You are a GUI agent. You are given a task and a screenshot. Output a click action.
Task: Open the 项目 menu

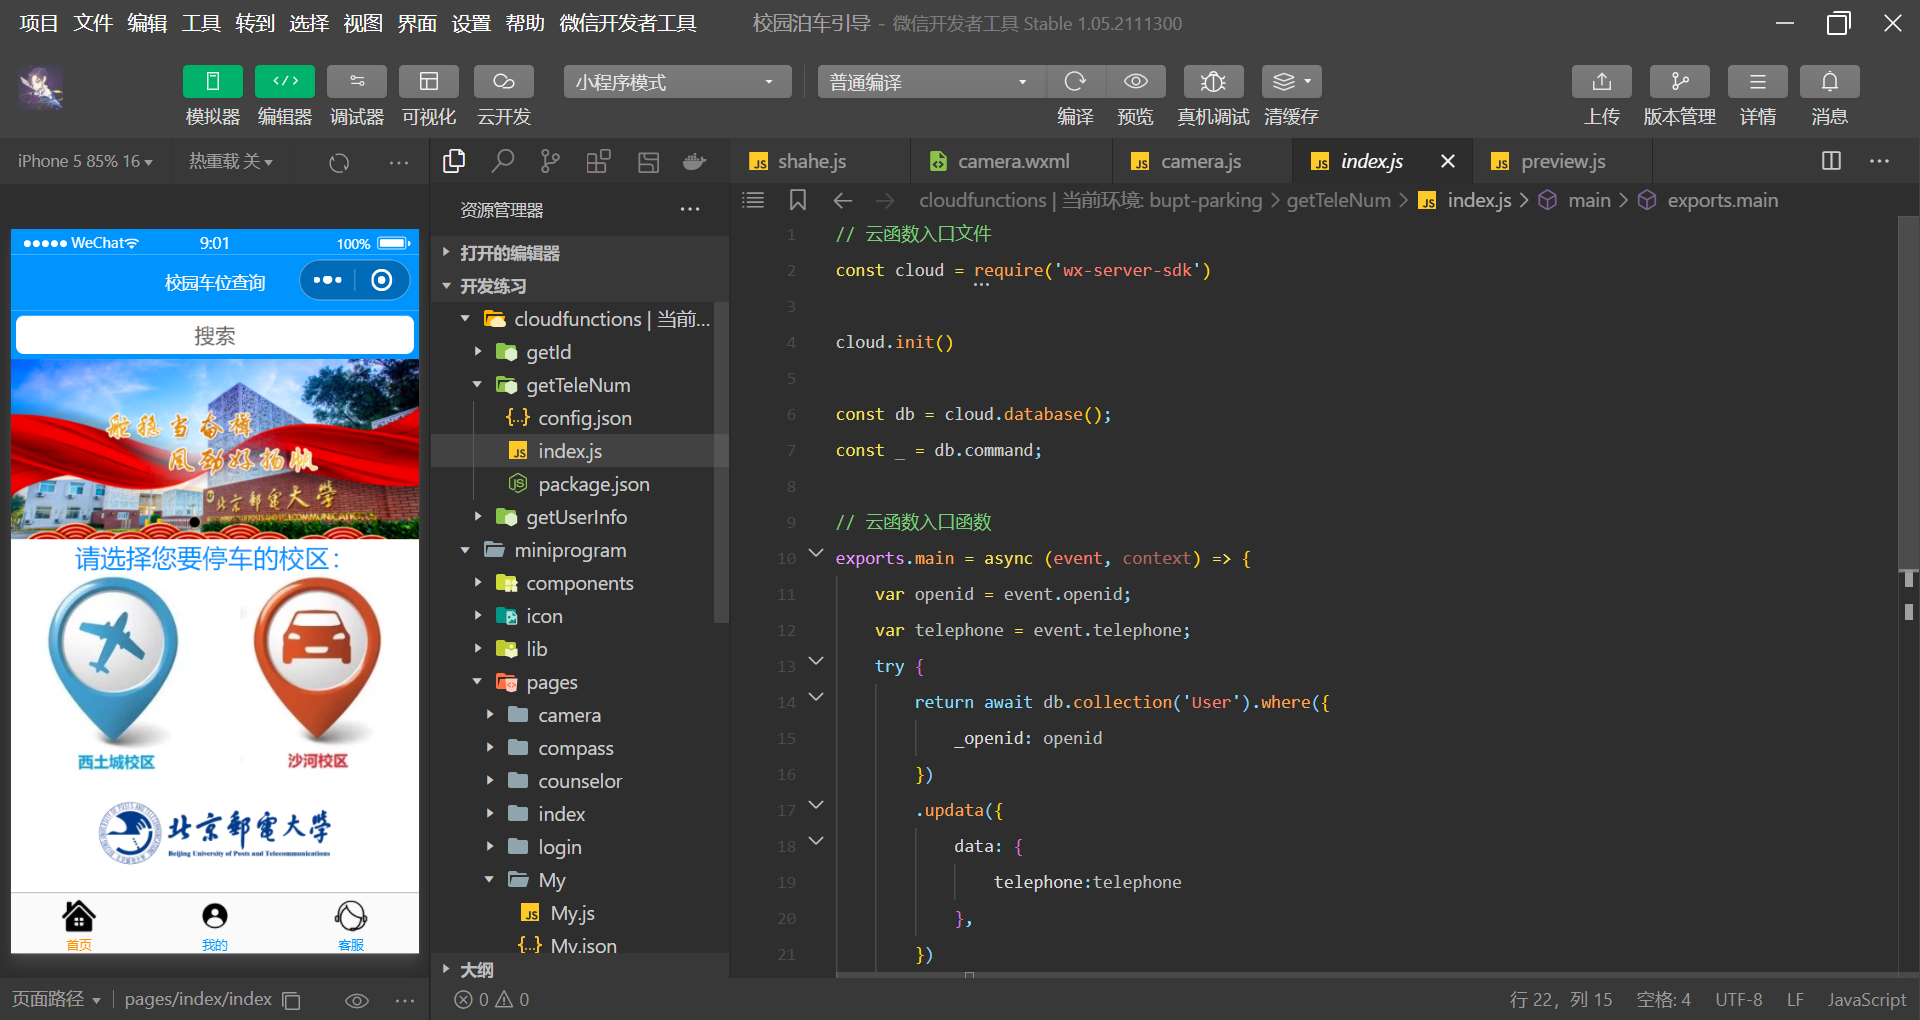pyautogui.click(x=39, y=23)
